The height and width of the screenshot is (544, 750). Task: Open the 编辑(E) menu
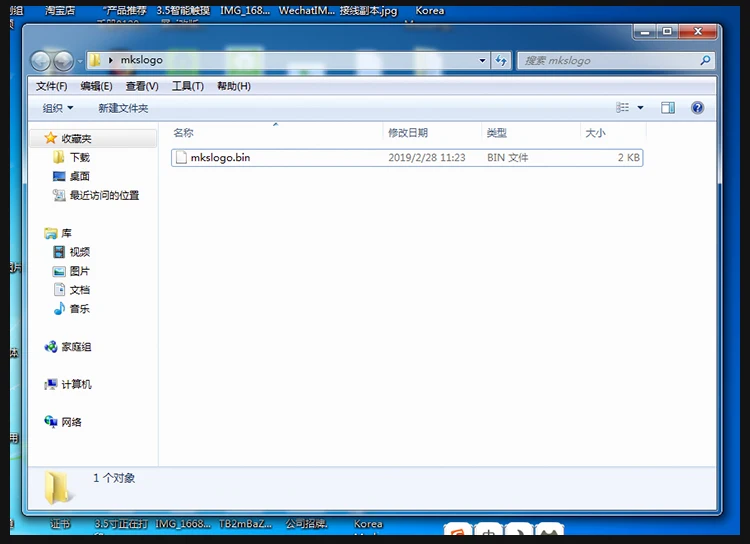(96, 86)
